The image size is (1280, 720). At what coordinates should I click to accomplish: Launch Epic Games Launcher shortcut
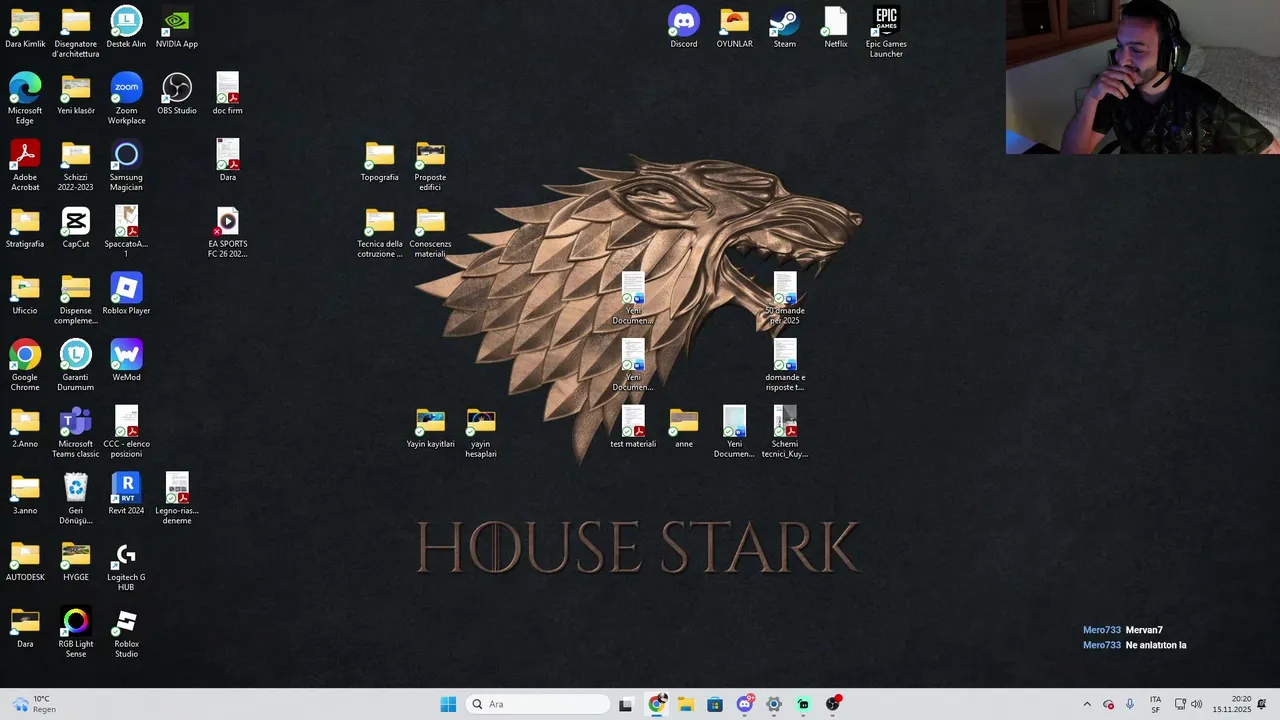coord(886,32)
